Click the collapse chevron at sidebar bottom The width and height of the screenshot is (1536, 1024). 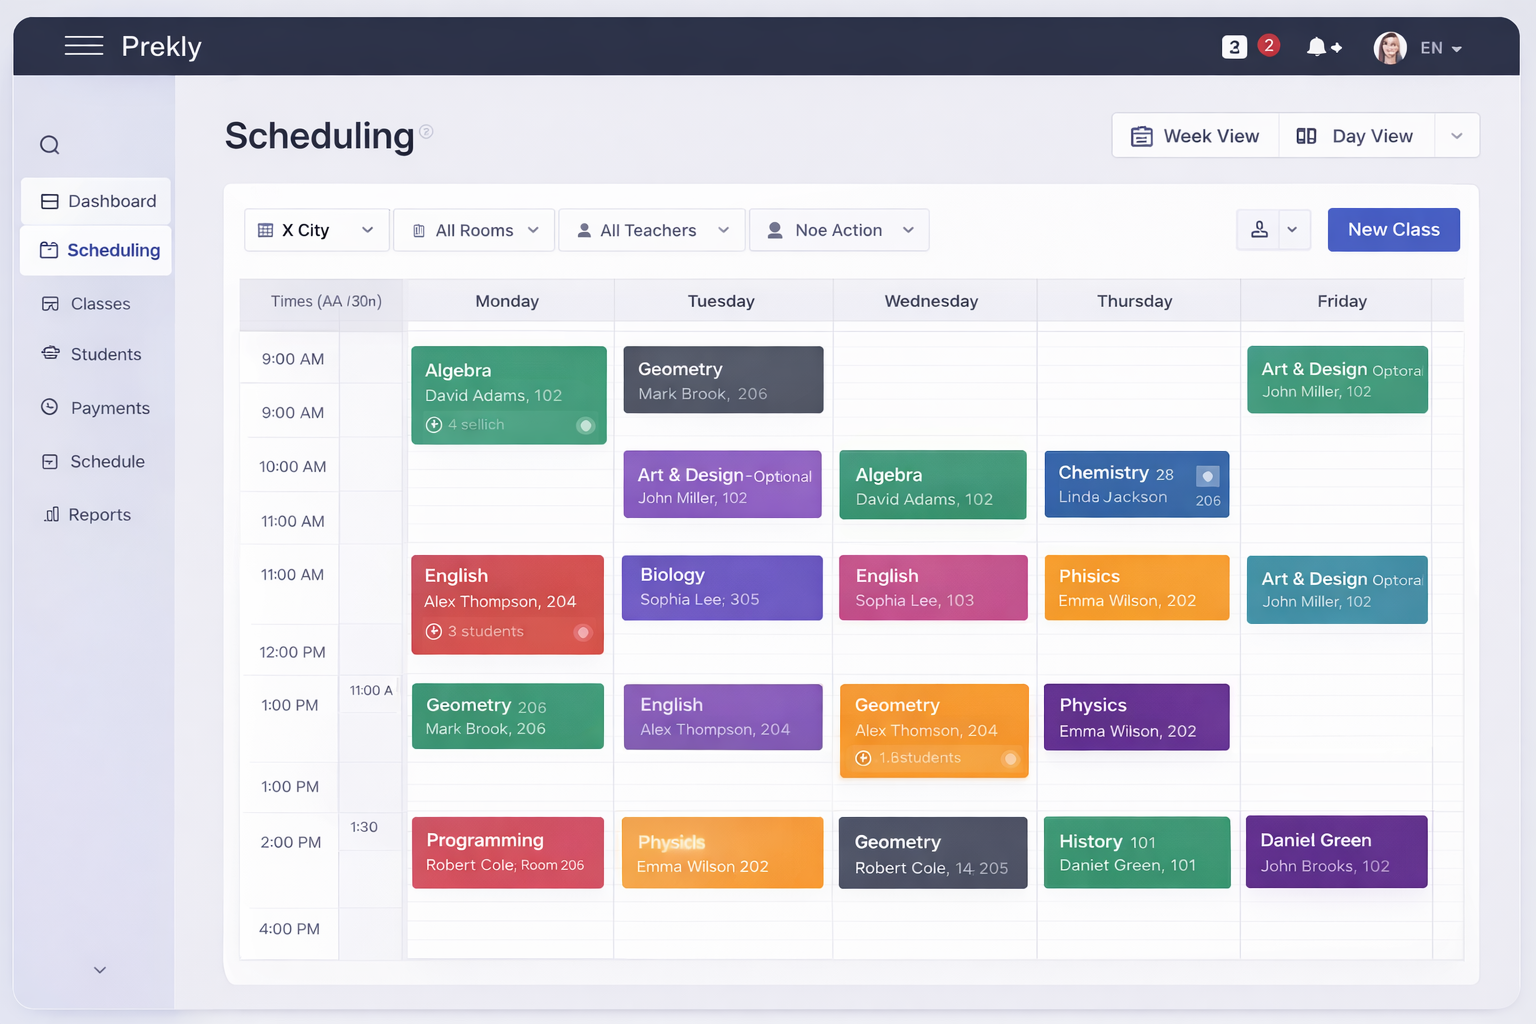pyautogui.click(x=98, y=969)
